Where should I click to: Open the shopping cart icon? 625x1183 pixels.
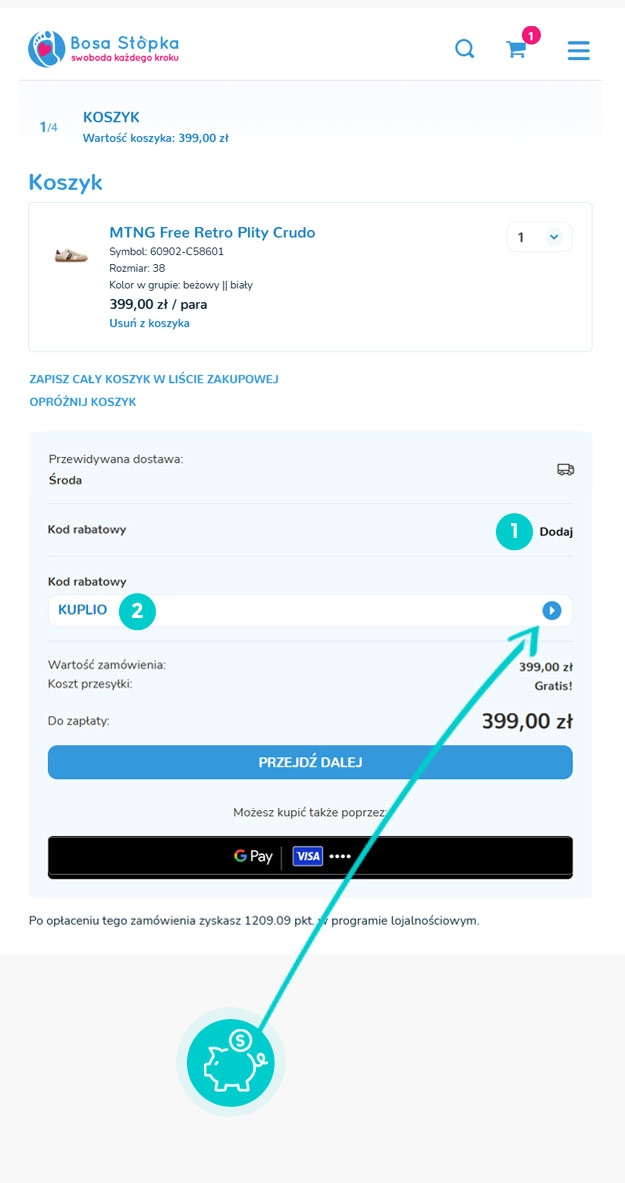516,50
